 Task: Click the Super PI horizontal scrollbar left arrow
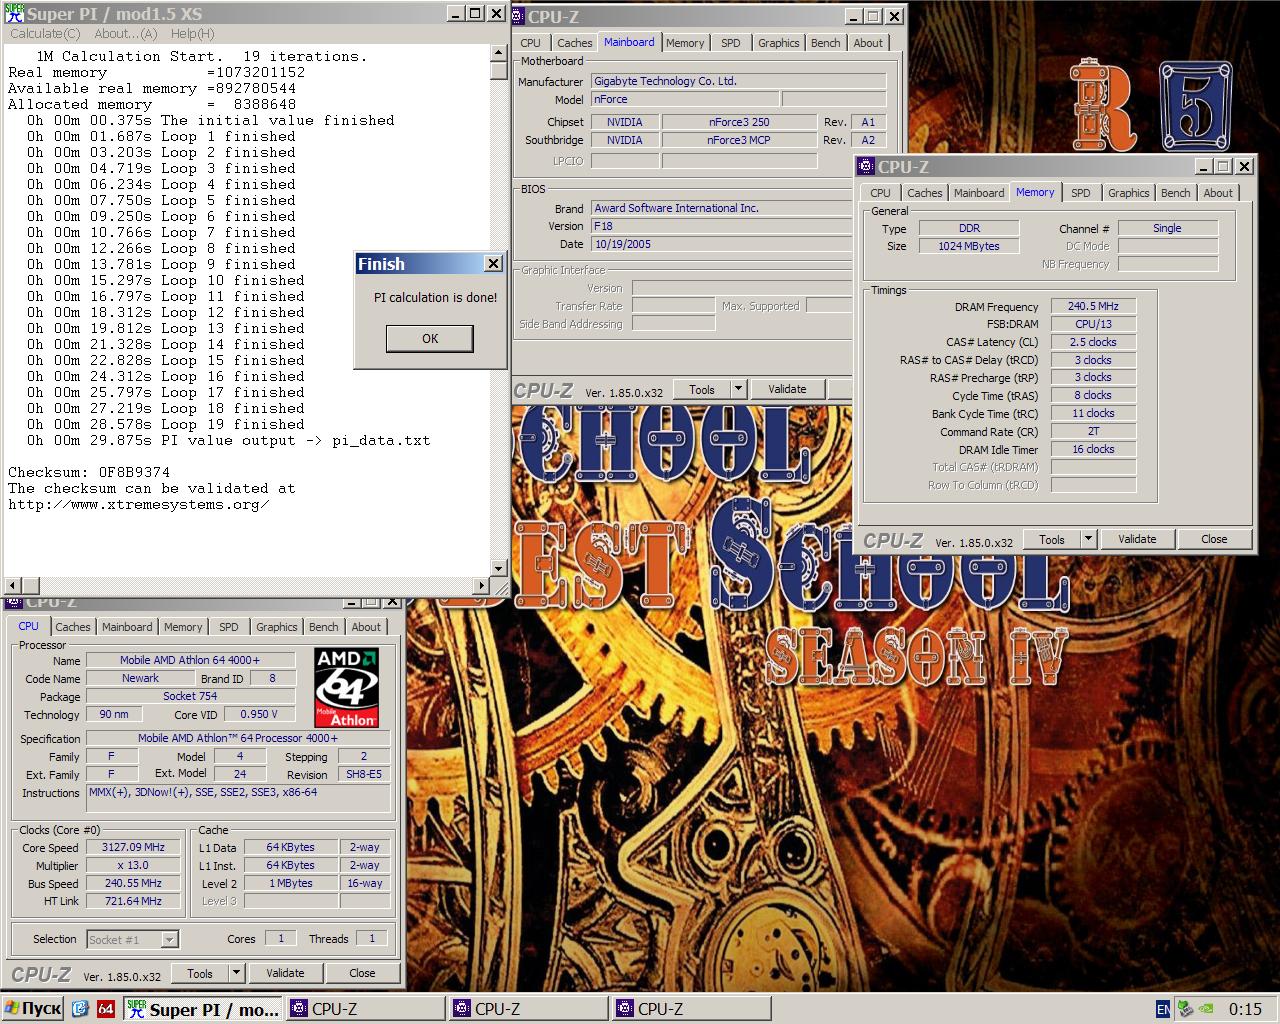(12, 586)
